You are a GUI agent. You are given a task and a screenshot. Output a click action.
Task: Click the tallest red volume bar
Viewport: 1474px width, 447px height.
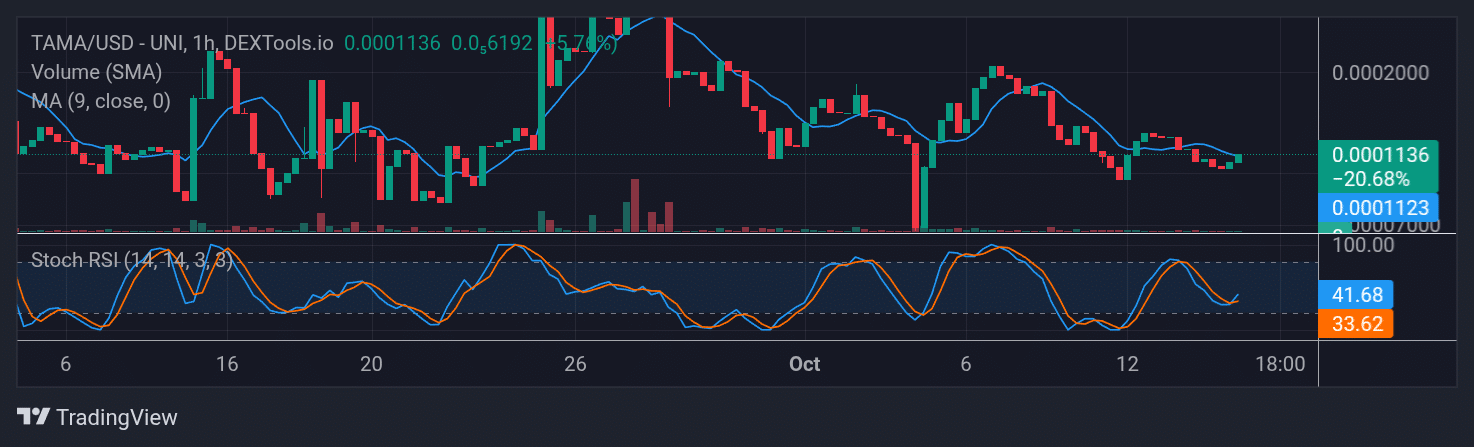(x=634, y=205)
